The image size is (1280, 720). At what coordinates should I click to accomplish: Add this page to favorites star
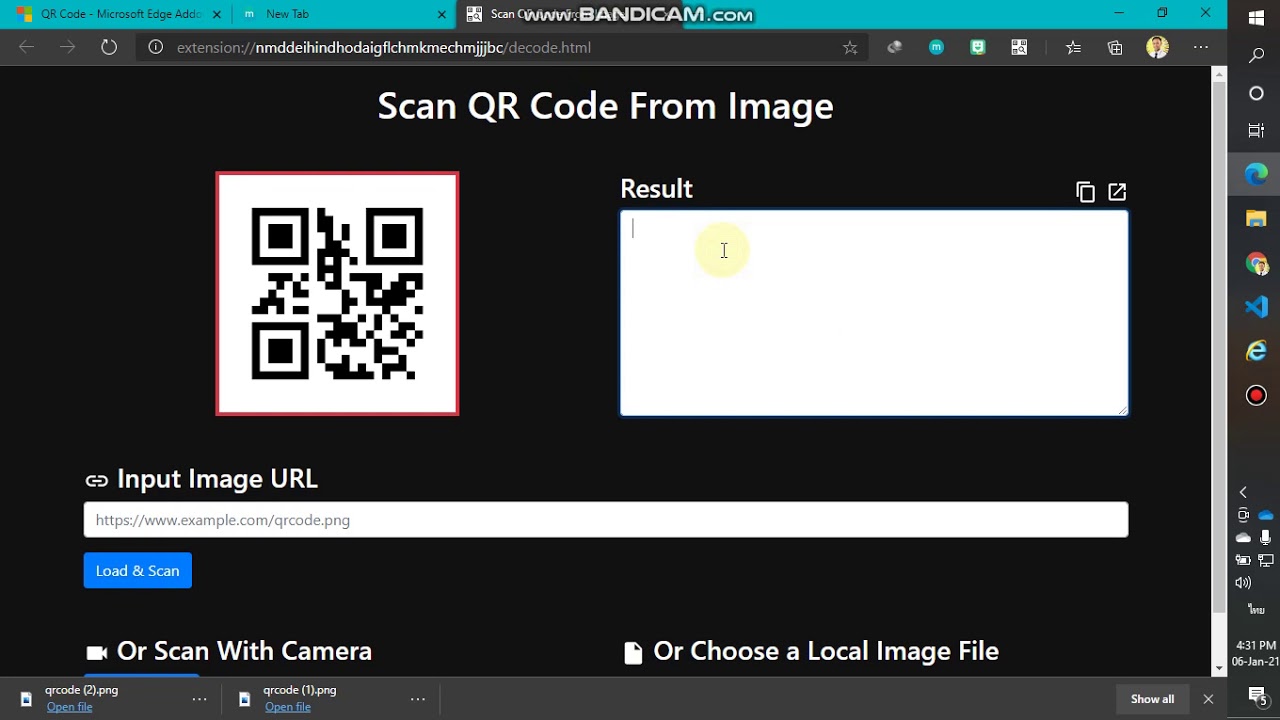point(850,47)
